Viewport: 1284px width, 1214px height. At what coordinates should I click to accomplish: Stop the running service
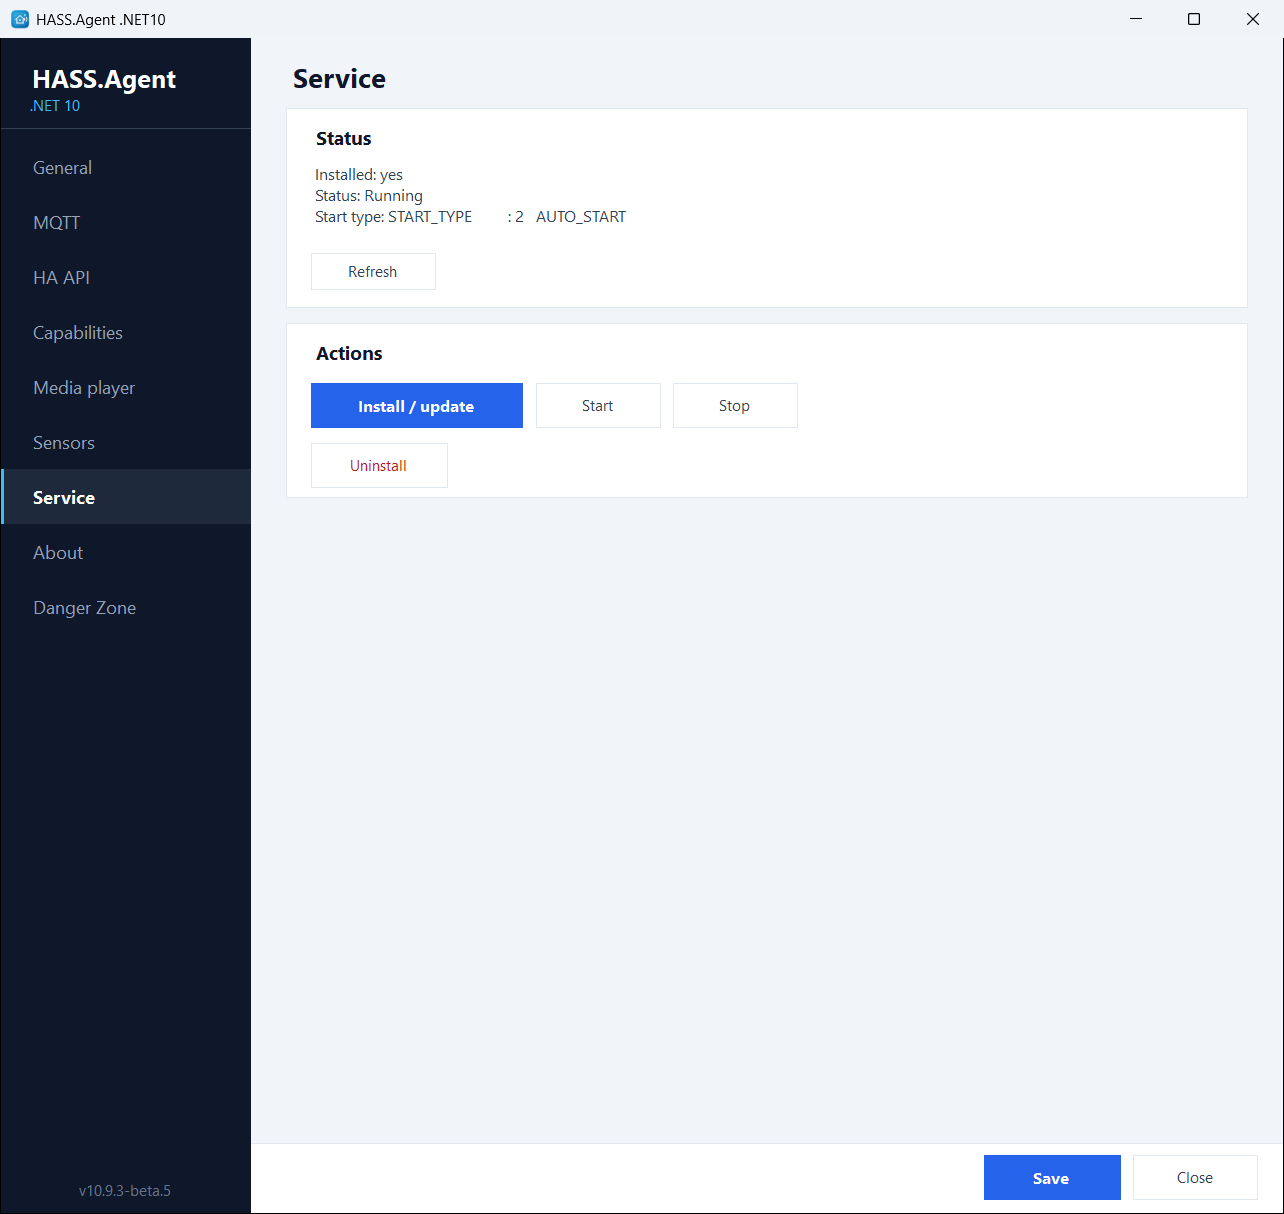coord(735,406)
